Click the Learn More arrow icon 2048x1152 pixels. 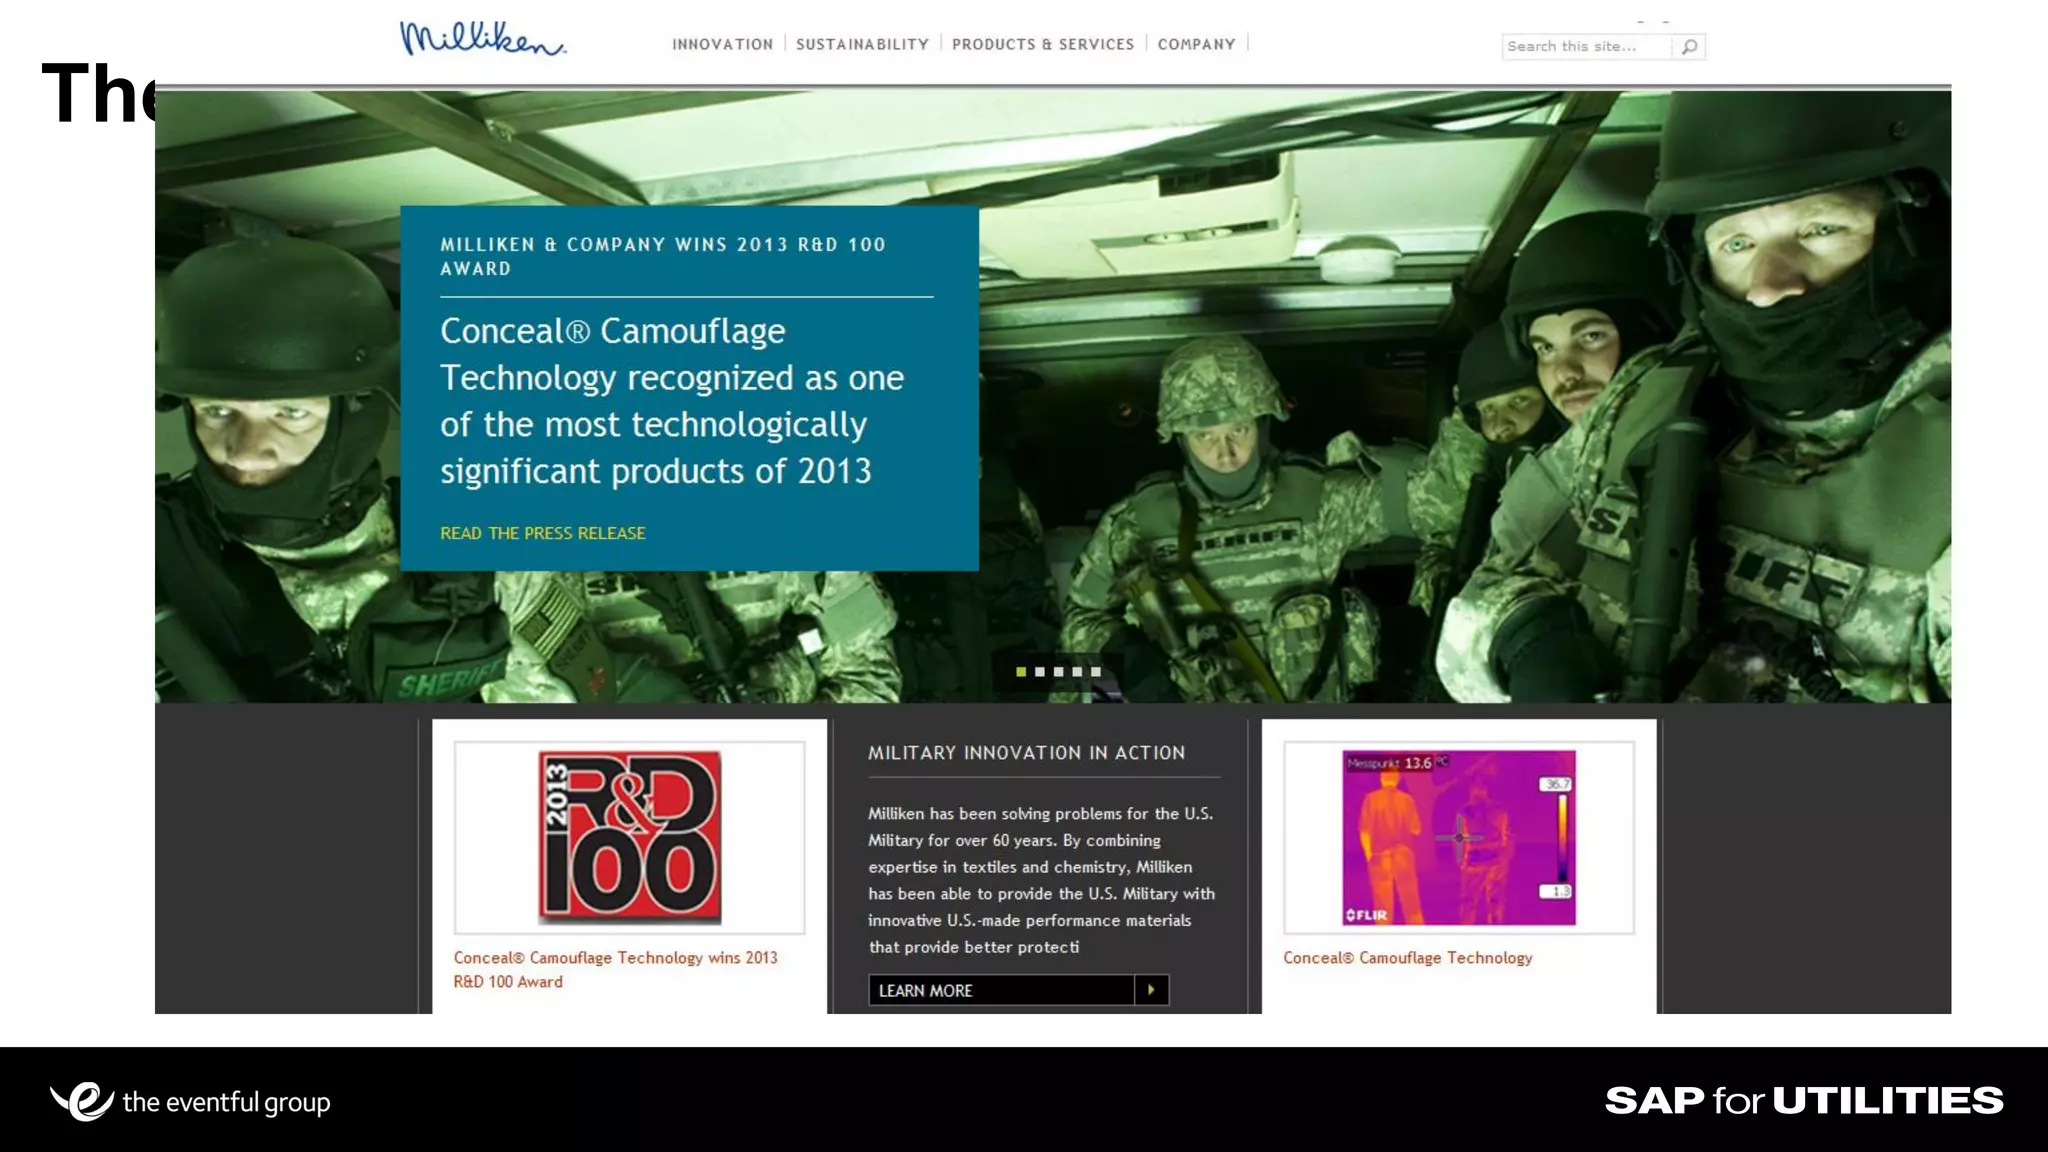1151,990
